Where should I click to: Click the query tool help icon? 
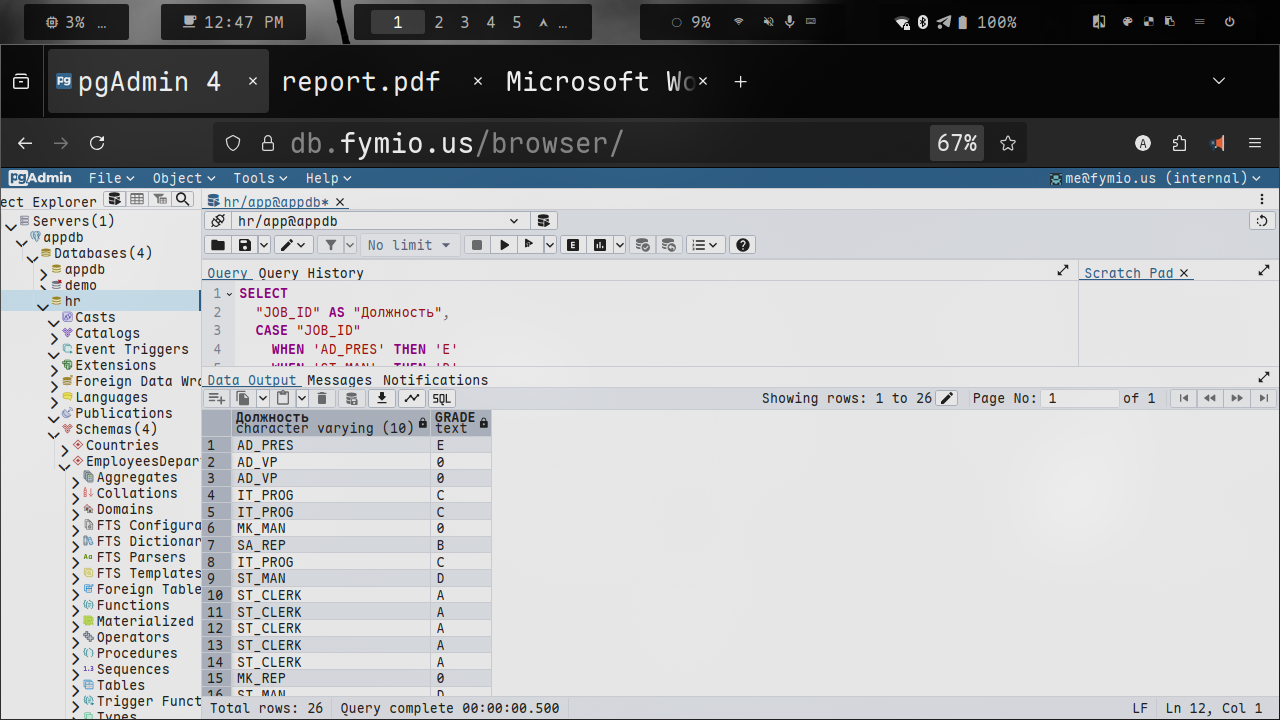[x=742, y=245]
